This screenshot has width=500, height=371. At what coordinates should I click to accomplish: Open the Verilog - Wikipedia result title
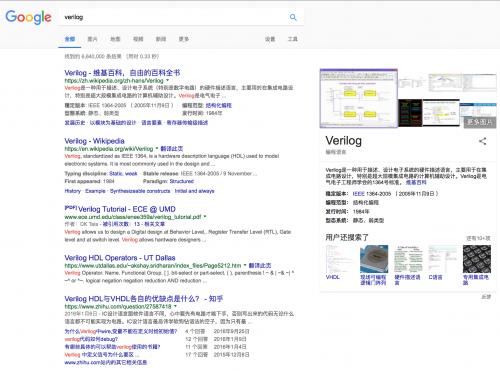point(94,141)
